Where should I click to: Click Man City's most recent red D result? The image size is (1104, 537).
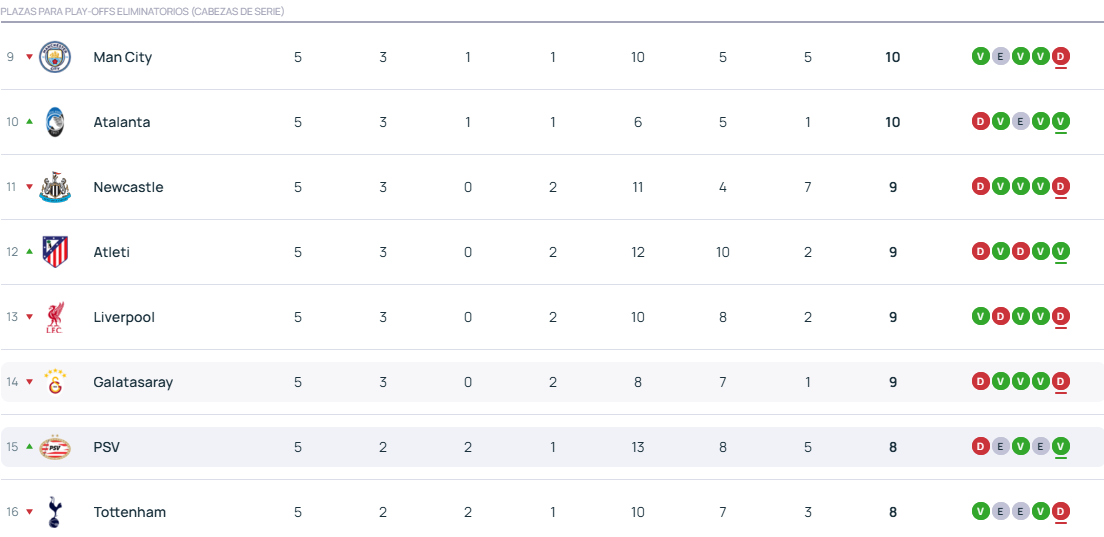1061,57
